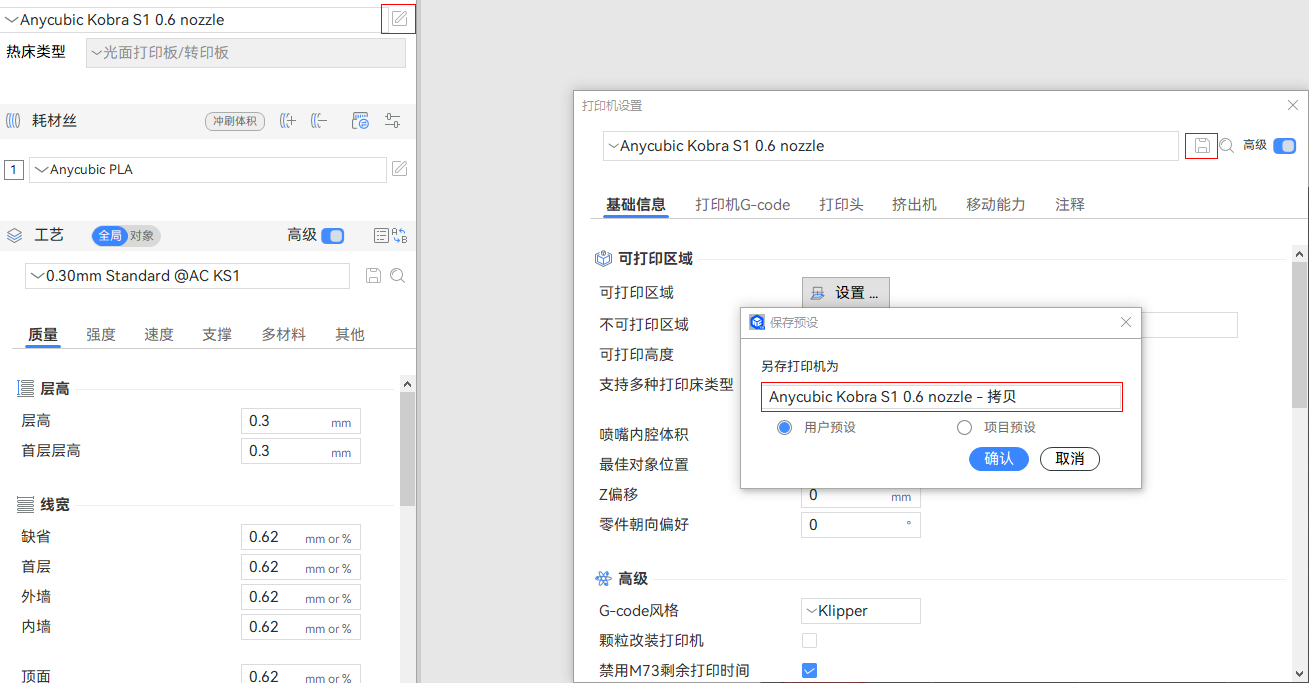This screenshot has width=1309, height=683.
Task: Open the 移动能力 tab
Action: click(996, 204)
